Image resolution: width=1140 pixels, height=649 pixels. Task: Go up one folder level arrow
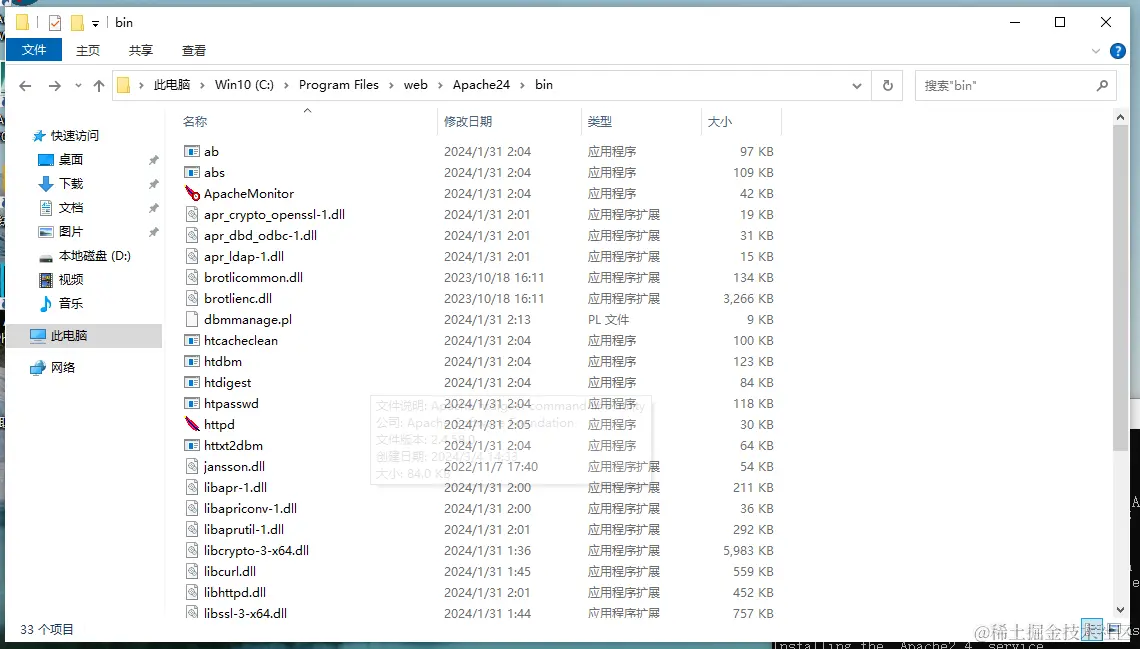tap(99, 86)
